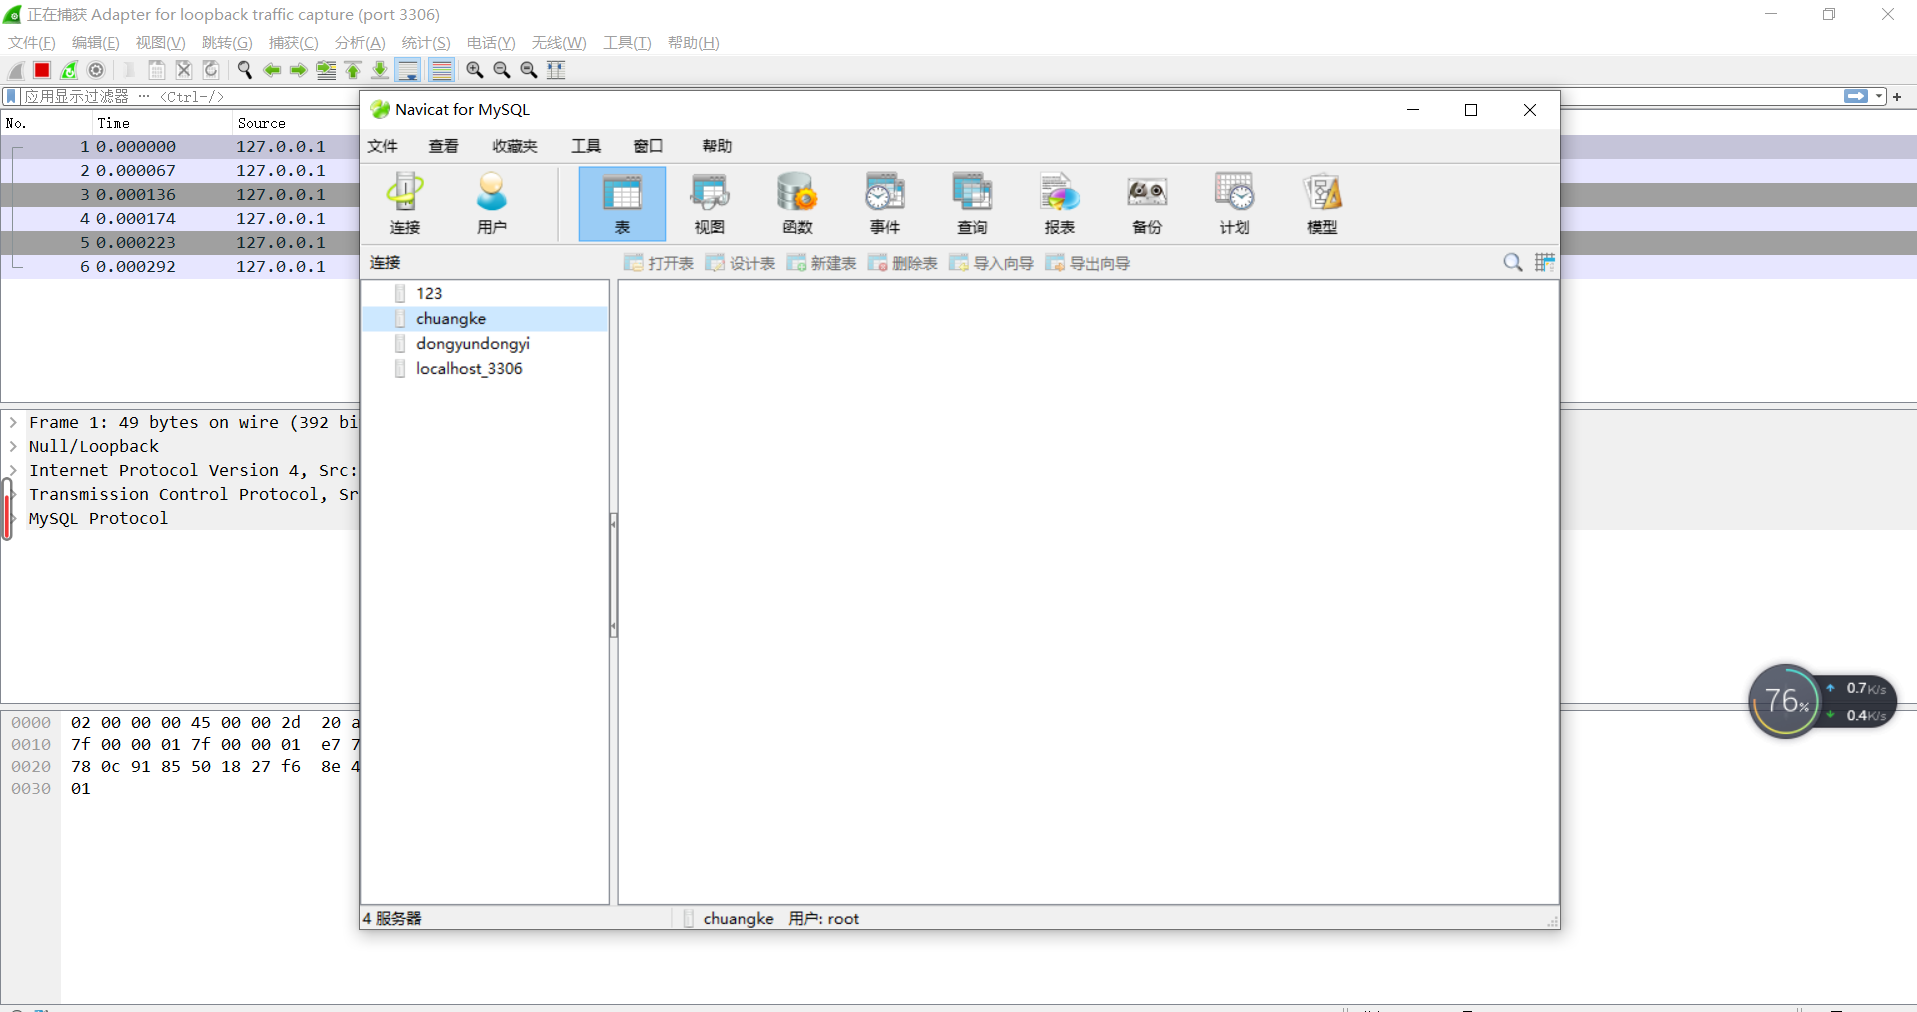Screen dimensions: 1917x1012
Task: Expand the Null/Loopback details row
Action: 13,446
